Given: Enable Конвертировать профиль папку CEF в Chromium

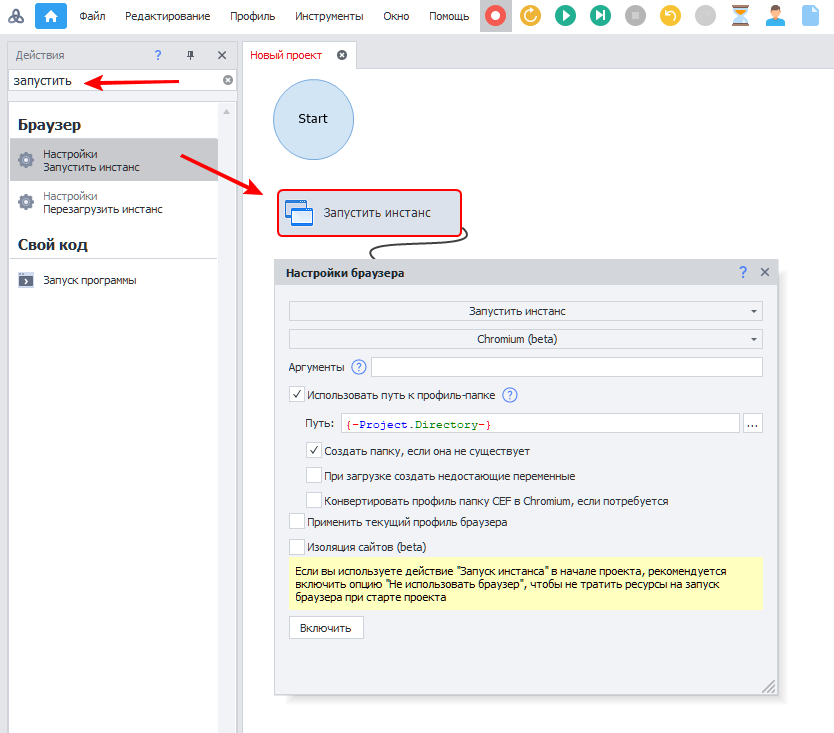Looking at the screenshot, I should point(314,500).
